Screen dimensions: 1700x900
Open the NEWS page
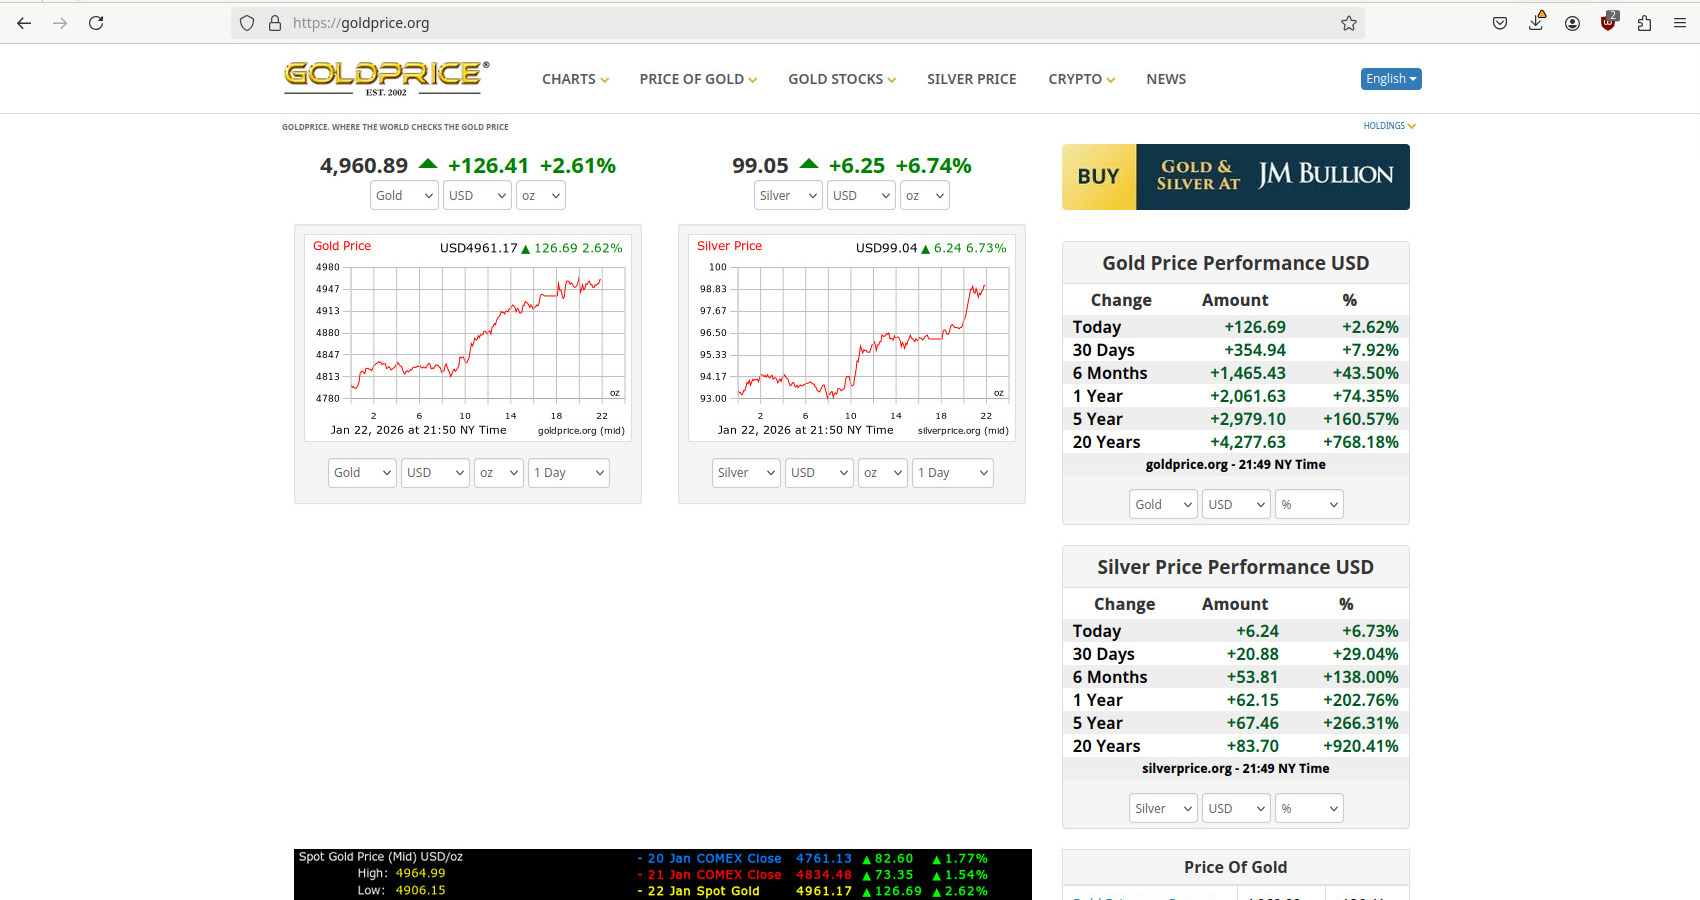tap(1166, 79)
